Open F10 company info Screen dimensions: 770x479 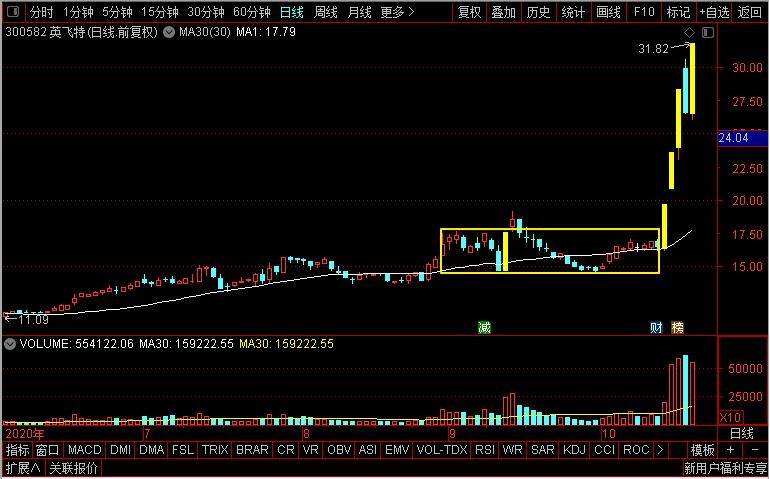pos(644,12)
